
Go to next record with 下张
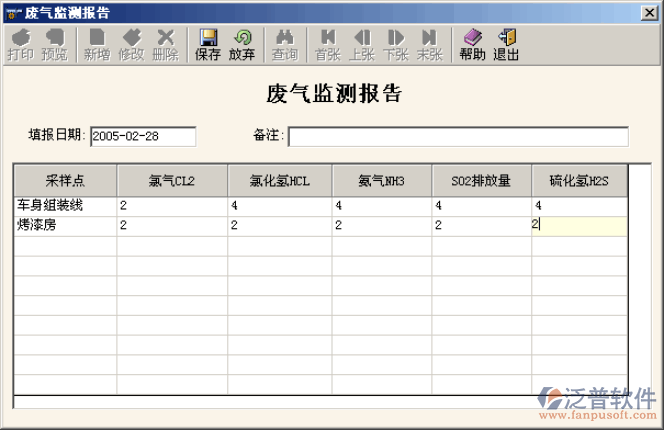click(x=396, y=45)
